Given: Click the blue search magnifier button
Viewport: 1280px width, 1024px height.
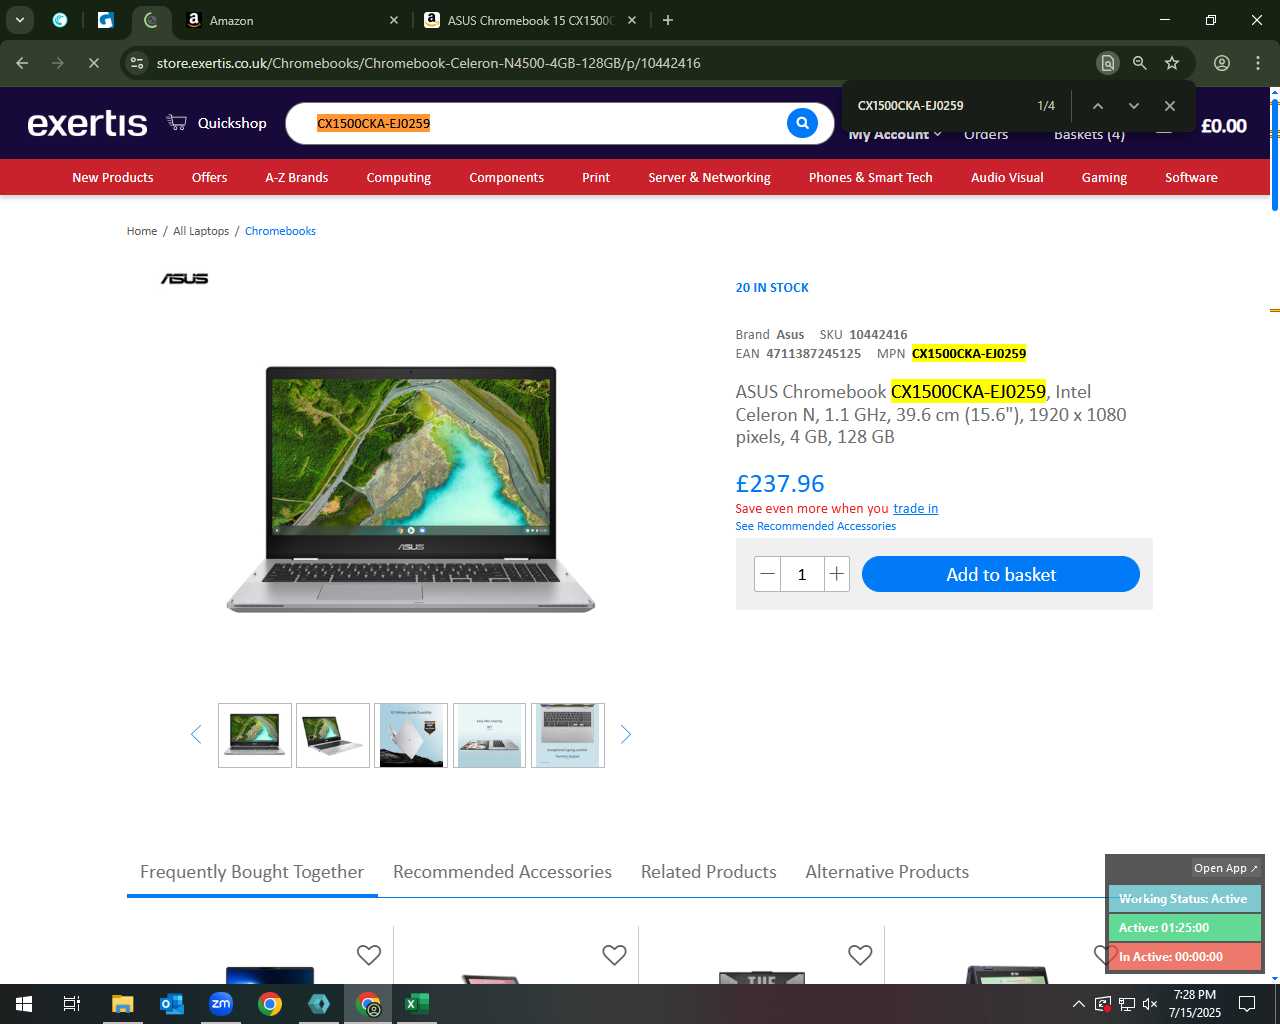Looking at the screenshot, I should click(x=802, y=123).
